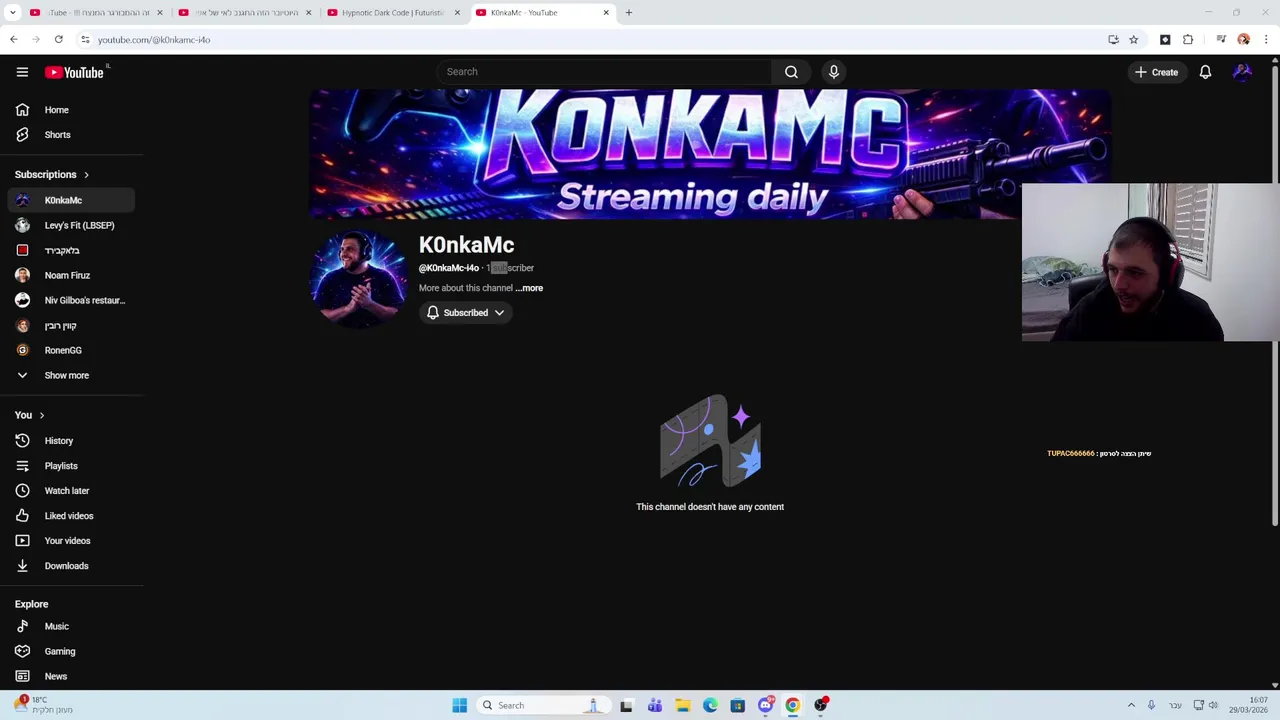
Task: Open the Chrome profile avatar
Action: 1243,40
